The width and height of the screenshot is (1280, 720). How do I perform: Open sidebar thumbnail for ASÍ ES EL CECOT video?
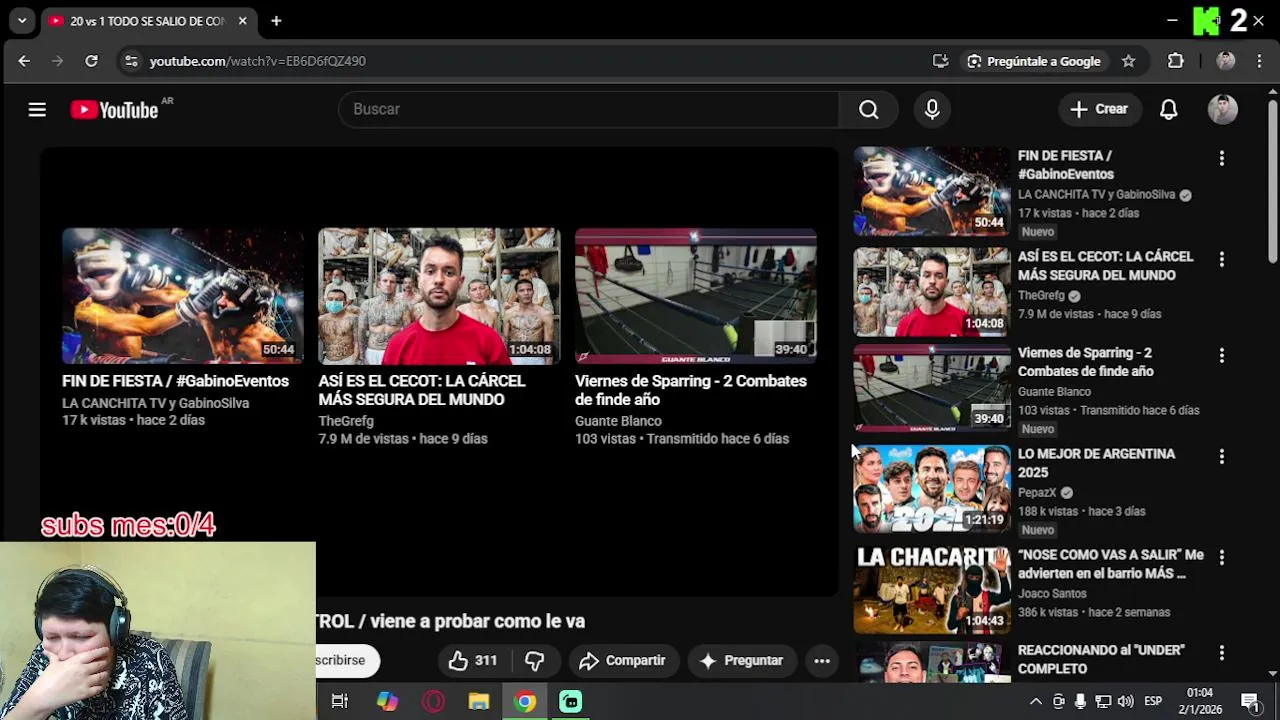[x=932, y=292]
